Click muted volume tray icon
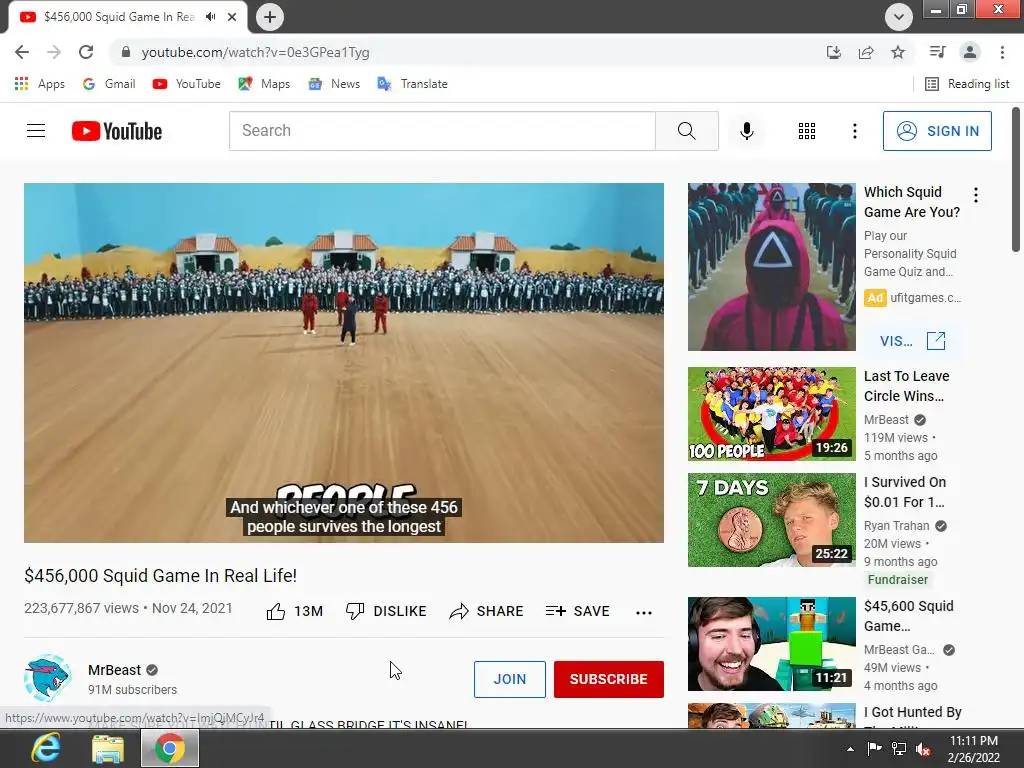 (923, 749)
